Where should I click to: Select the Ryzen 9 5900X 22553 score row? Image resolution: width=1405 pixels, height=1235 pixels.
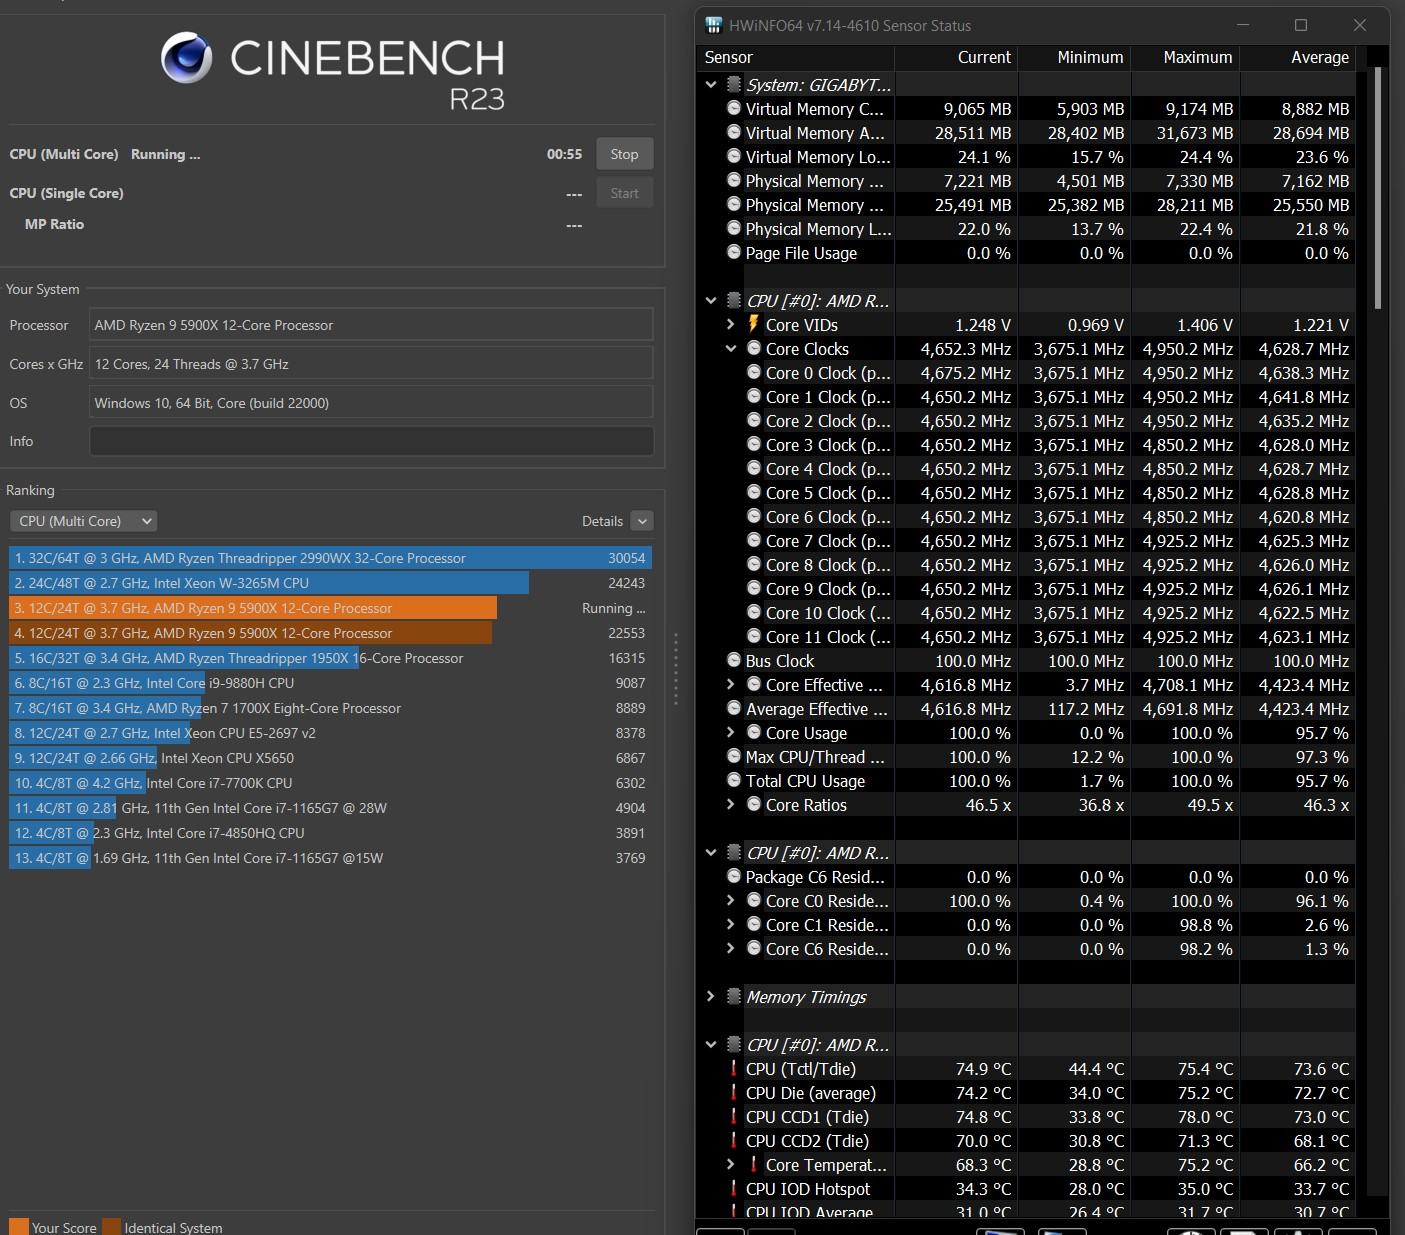tap(330, 633)
